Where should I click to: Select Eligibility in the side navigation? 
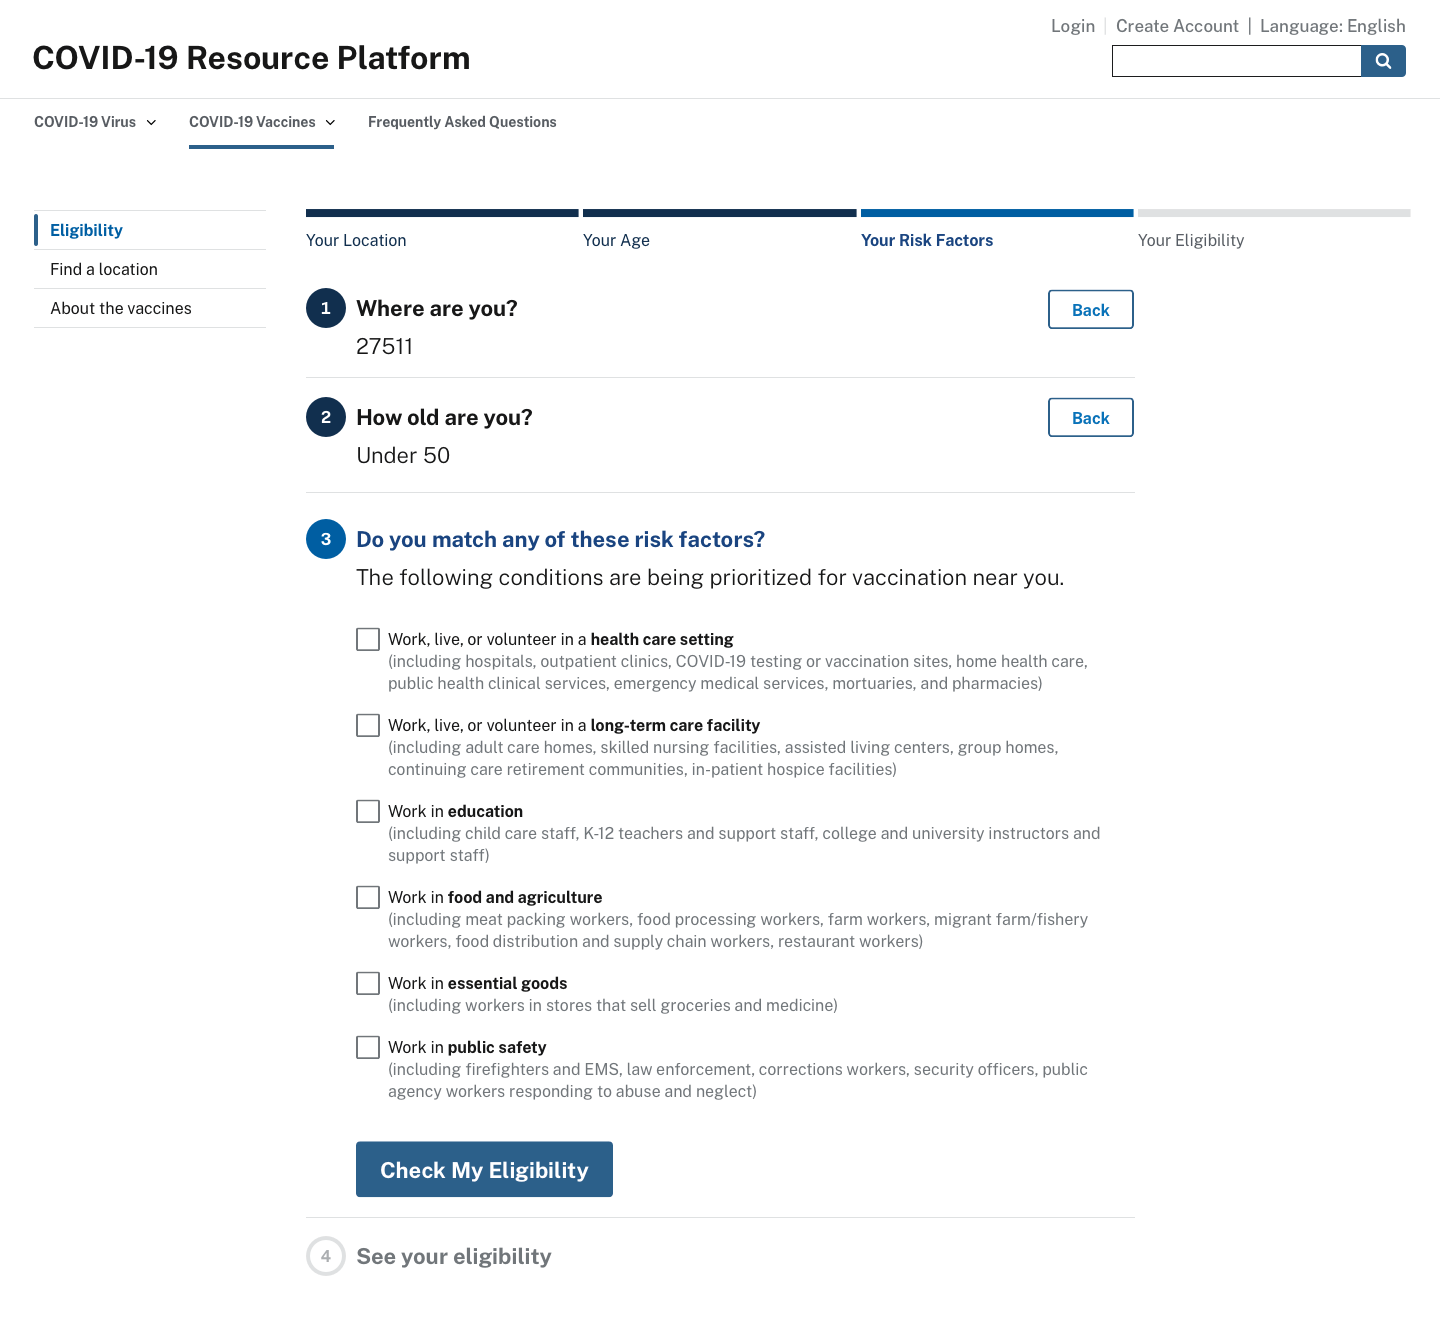point(150,230)
